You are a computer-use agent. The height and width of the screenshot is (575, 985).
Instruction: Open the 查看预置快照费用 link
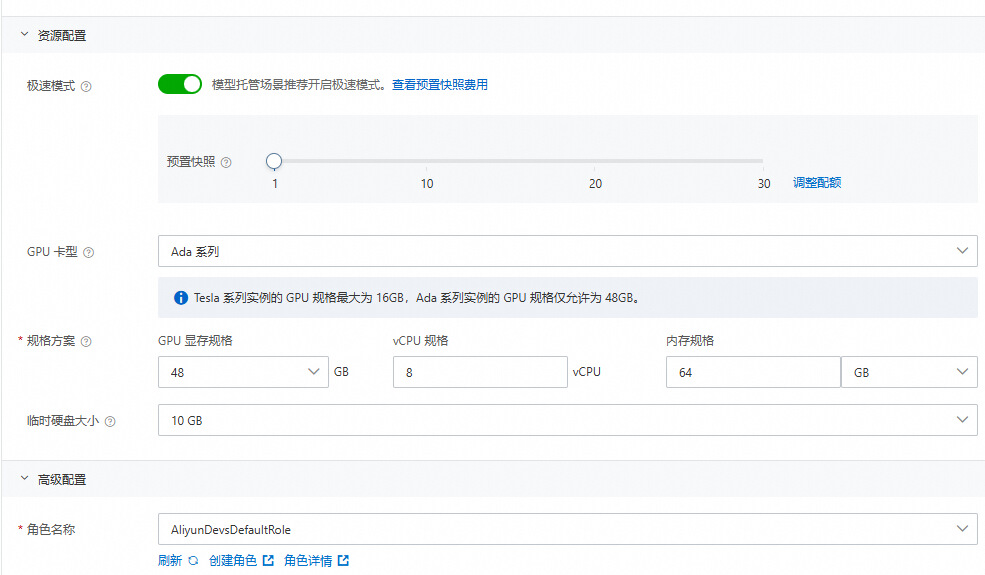(439, 85)
